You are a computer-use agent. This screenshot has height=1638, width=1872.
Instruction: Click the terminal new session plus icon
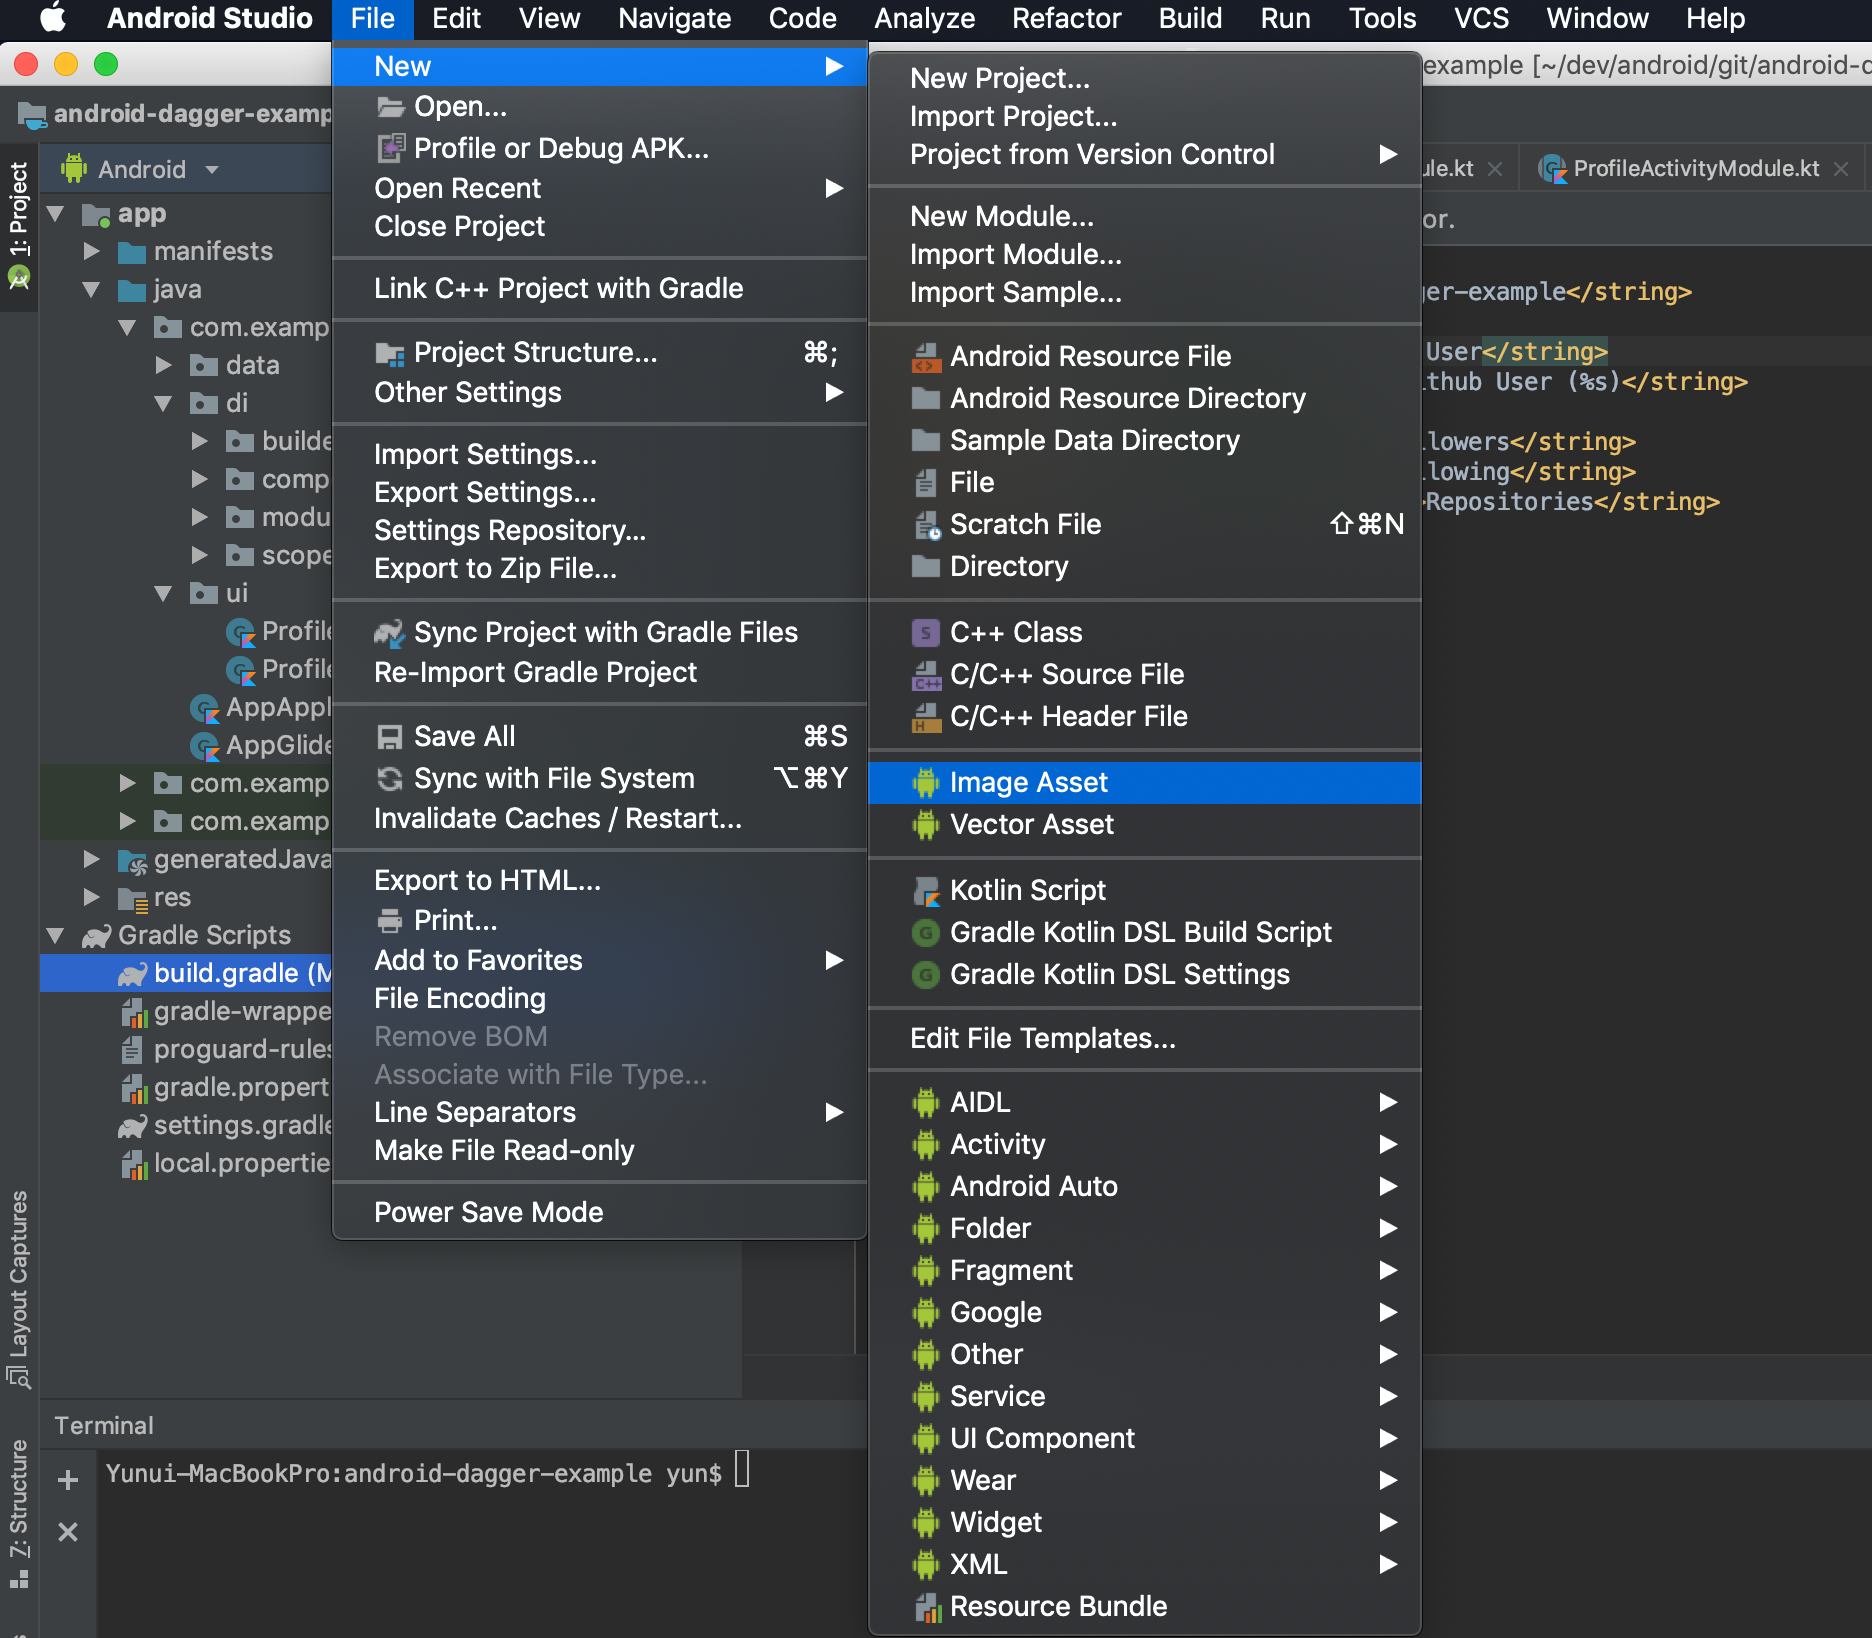pyautogui.click(x=68, y=1480)
